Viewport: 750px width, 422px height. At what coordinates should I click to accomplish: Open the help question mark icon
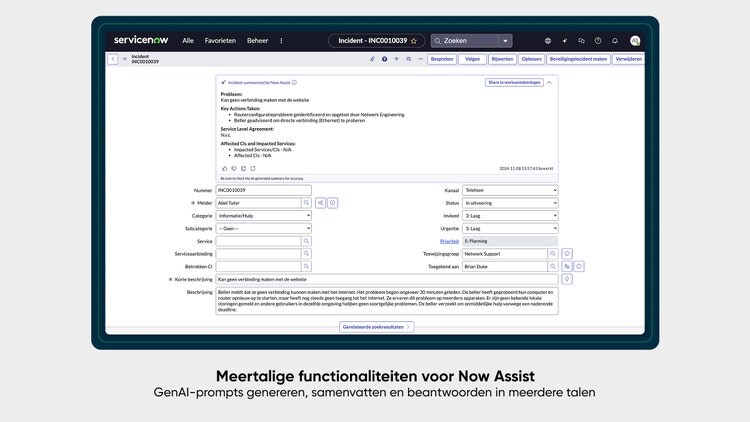tap(598, 41)
